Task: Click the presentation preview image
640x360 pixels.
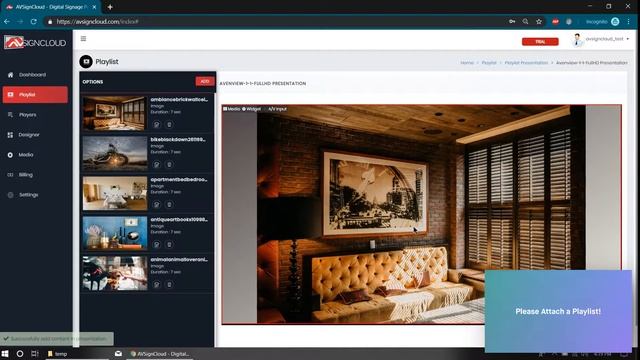Action: [x=421, y=214]
